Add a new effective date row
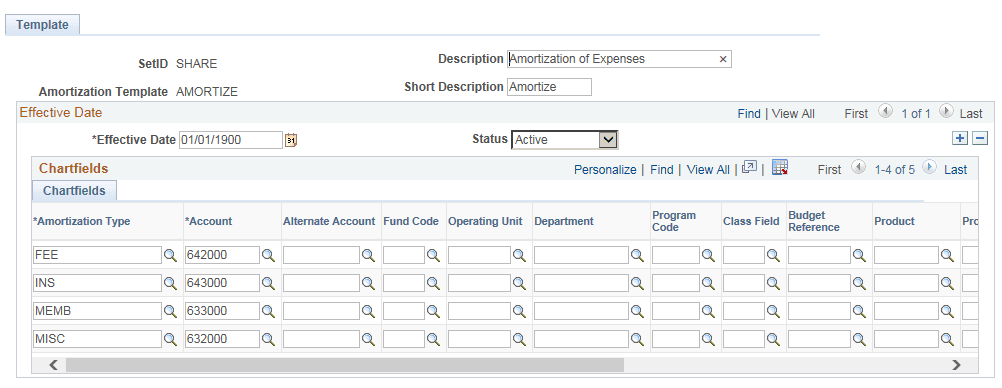 pos(960,138)
